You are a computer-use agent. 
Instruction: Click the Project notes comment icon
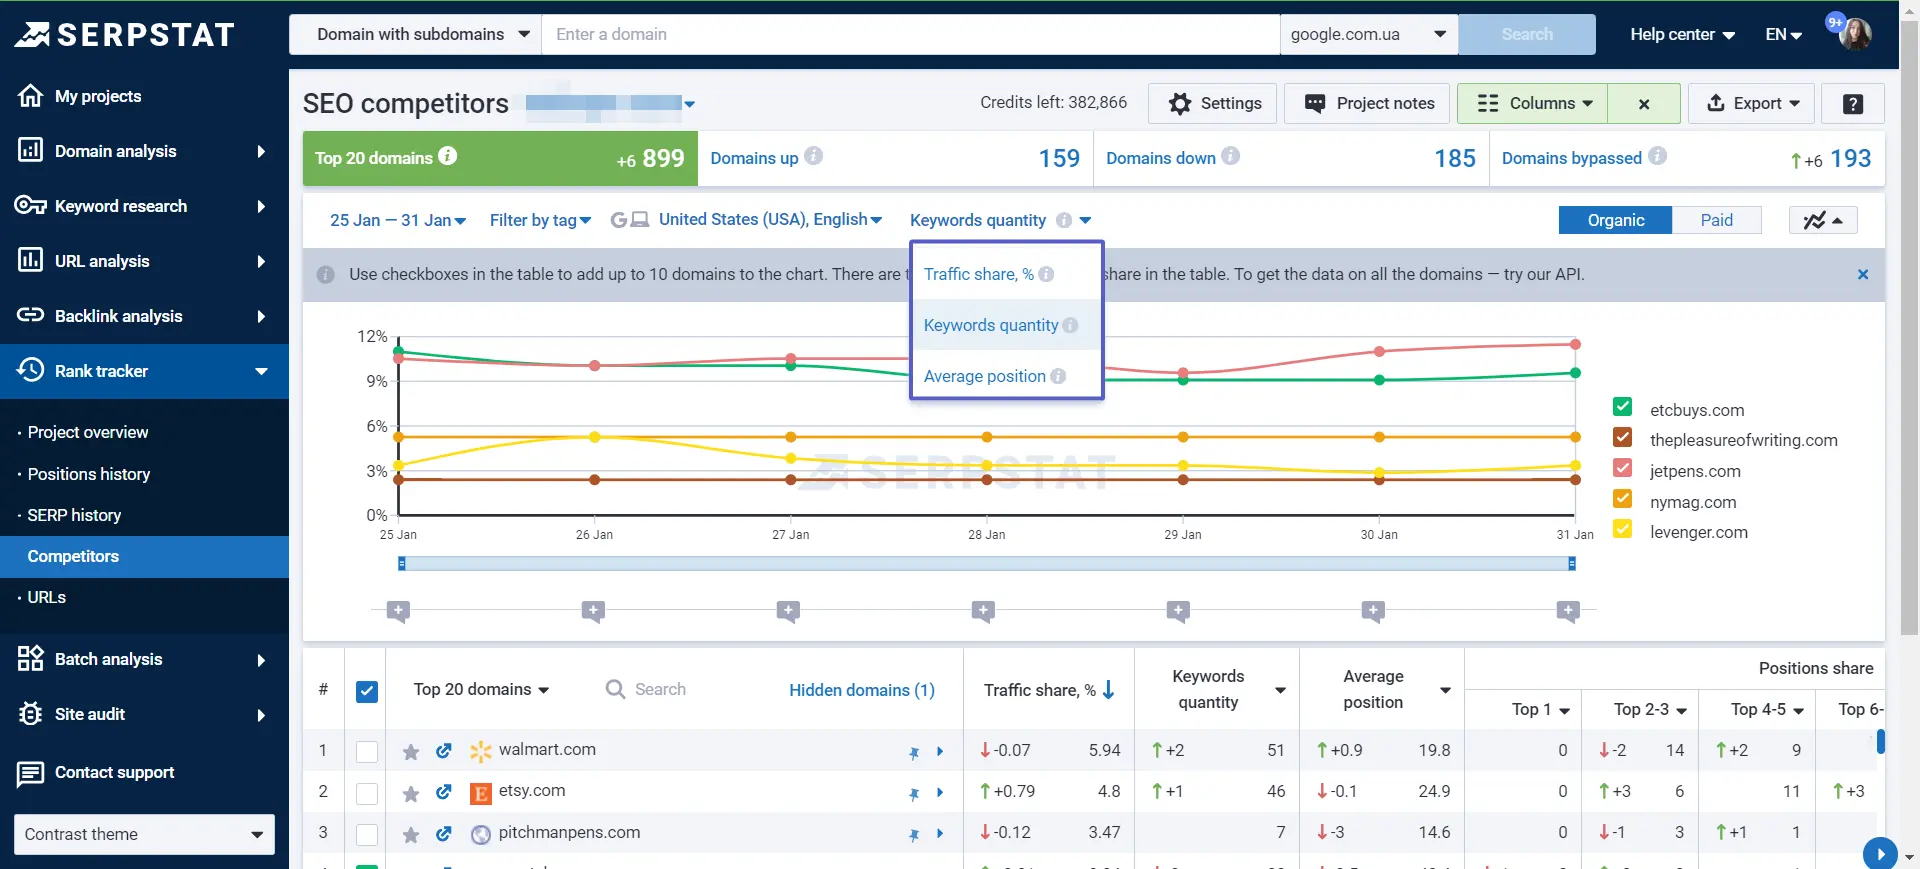click(x=1315, y=103)
